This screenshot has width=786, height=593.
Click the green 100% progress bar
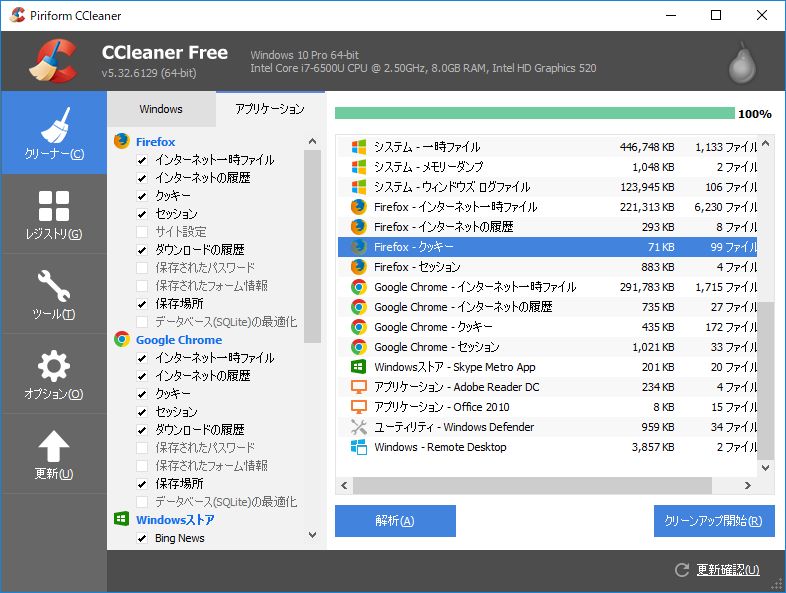[x=535, y=113]
